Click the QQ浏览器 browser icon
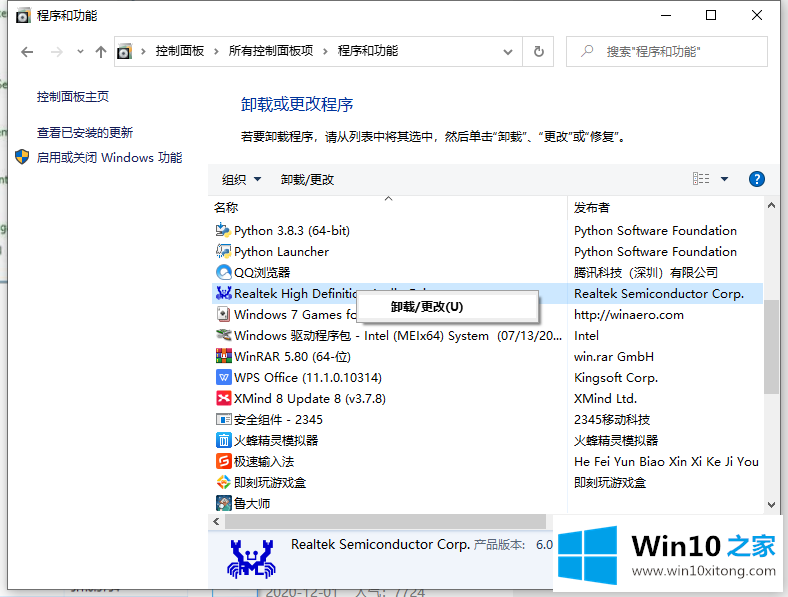Screen dimensions: 788x597 pos(223,272)
